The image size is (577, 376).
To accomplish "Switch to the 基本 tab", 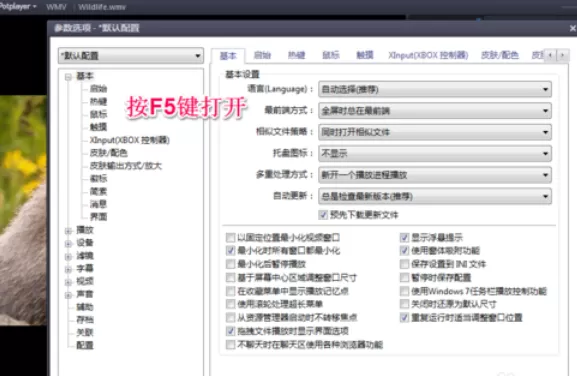I will click(x=228, y=56).
